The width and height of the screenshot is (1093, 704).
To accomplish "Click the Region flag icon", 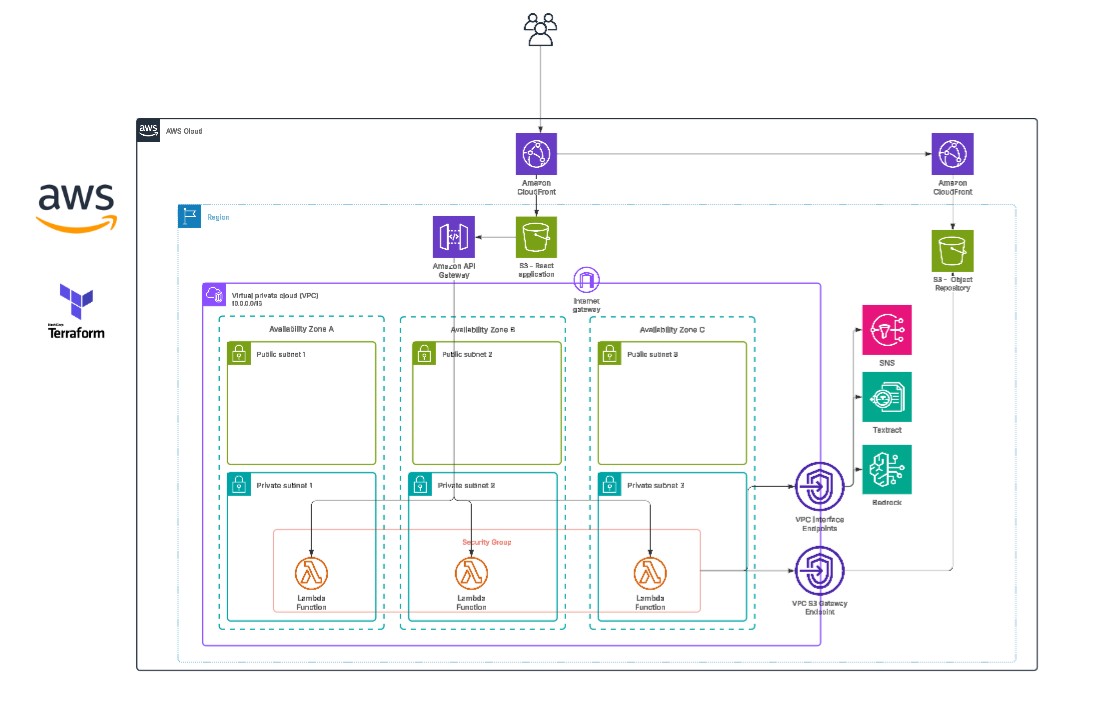I will coord(190,216).
